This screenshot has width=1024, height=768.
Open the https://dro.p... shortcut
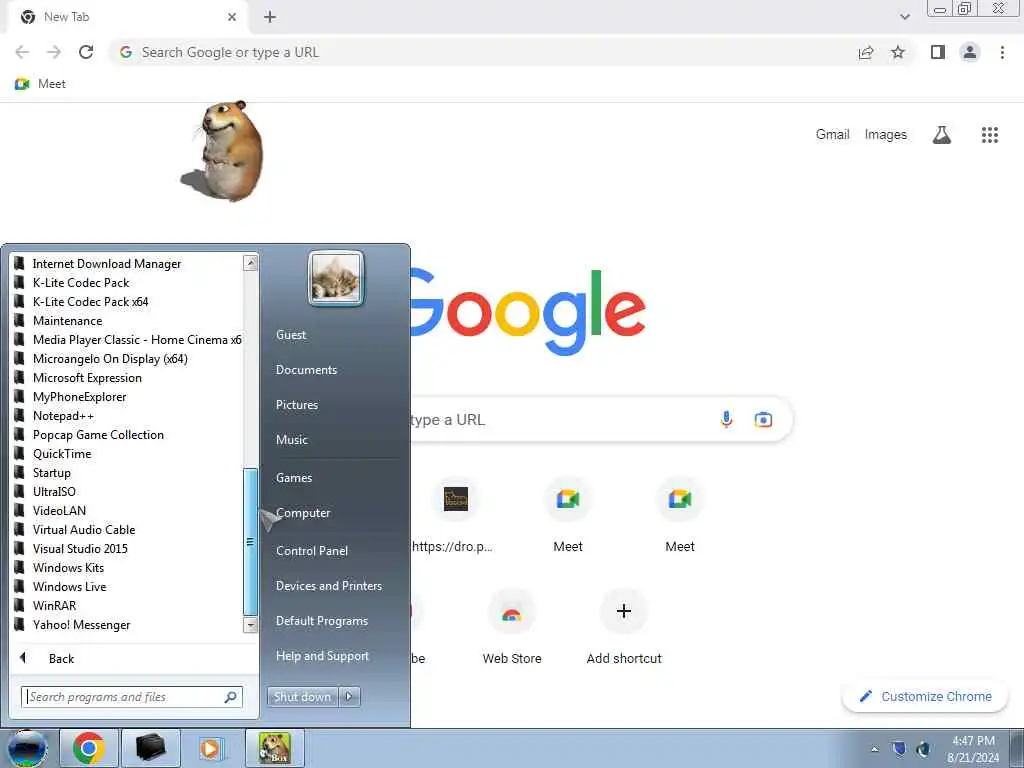click(x=455, y=516)
